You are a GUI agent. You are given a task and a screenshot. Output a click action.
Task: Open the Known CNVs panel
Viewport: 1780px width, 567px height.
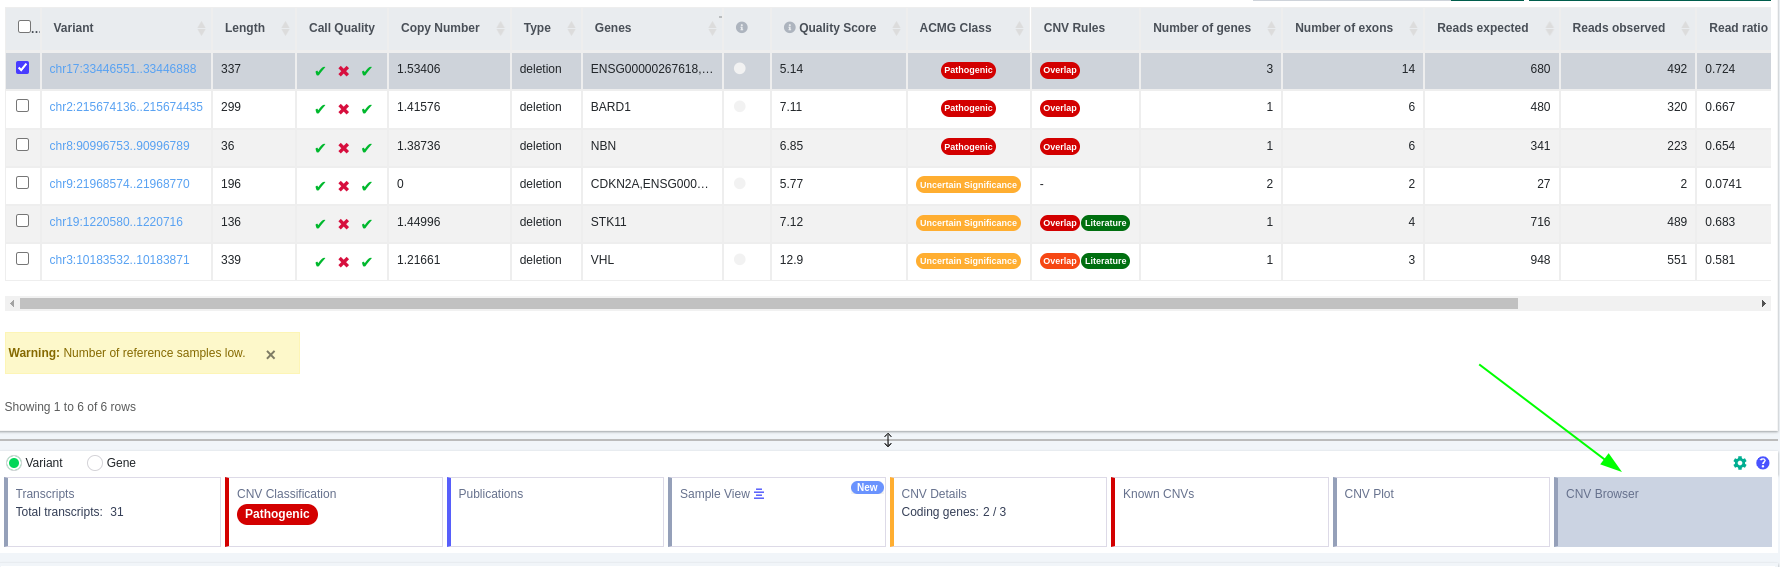tap(1220, 512)
